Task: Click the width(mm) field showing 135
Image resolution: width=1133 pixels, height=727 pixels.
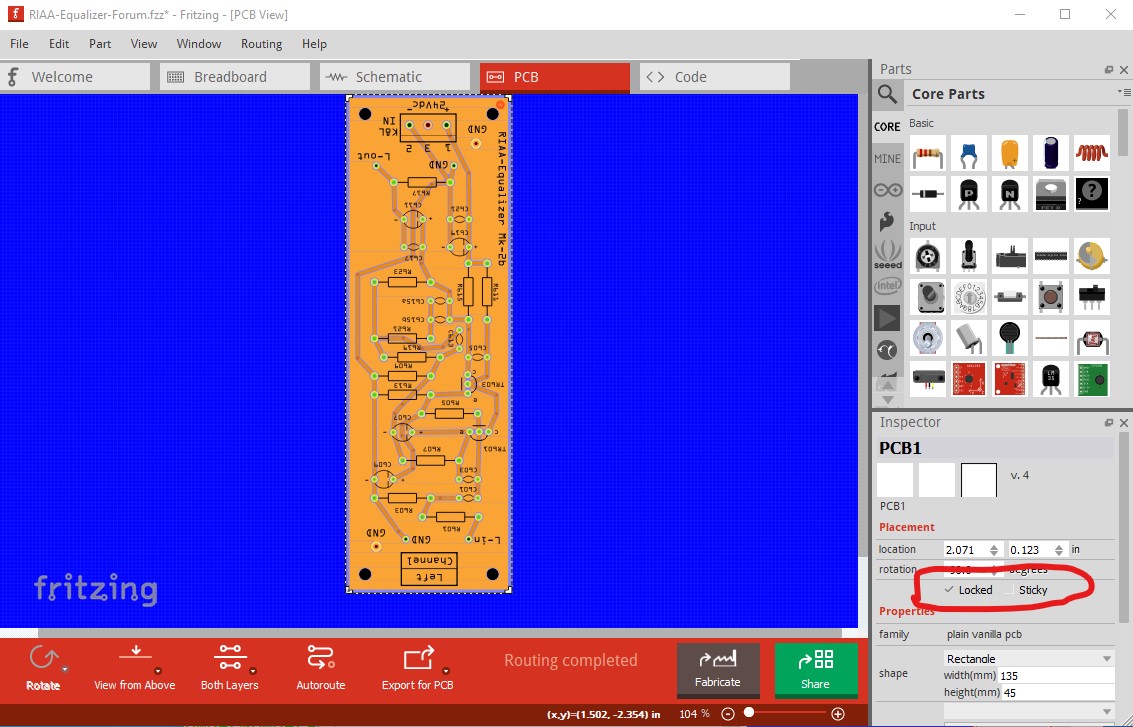Action: [1056, 676]
